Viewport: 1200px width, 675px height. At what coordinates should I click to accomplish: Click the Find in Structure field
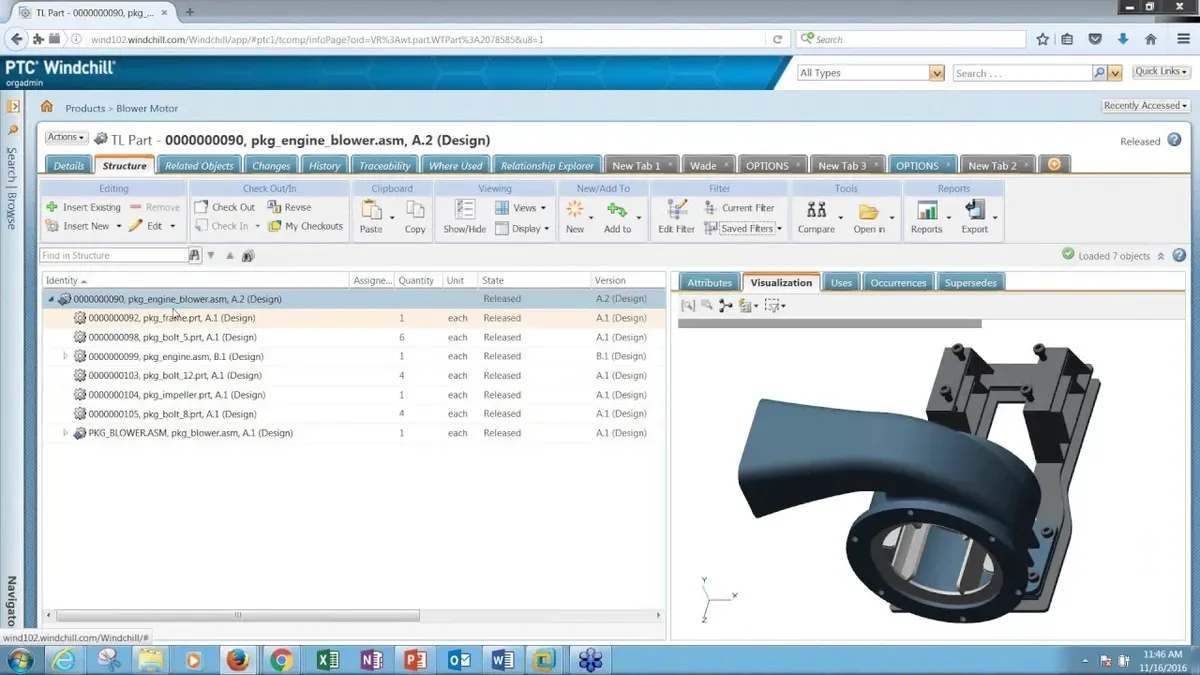click(x=113, y=256)
